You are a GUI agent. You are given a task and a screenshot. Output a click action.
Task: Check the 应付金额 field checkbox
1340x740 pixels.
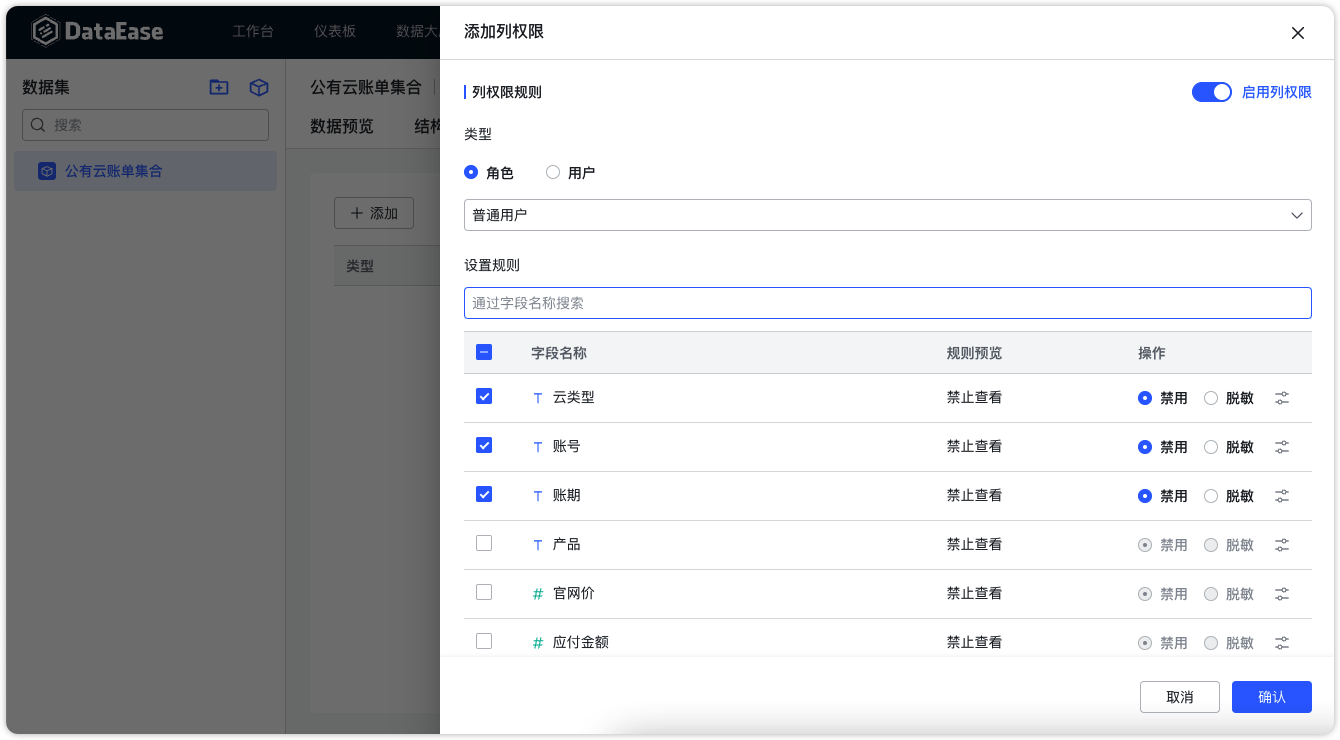484,641
